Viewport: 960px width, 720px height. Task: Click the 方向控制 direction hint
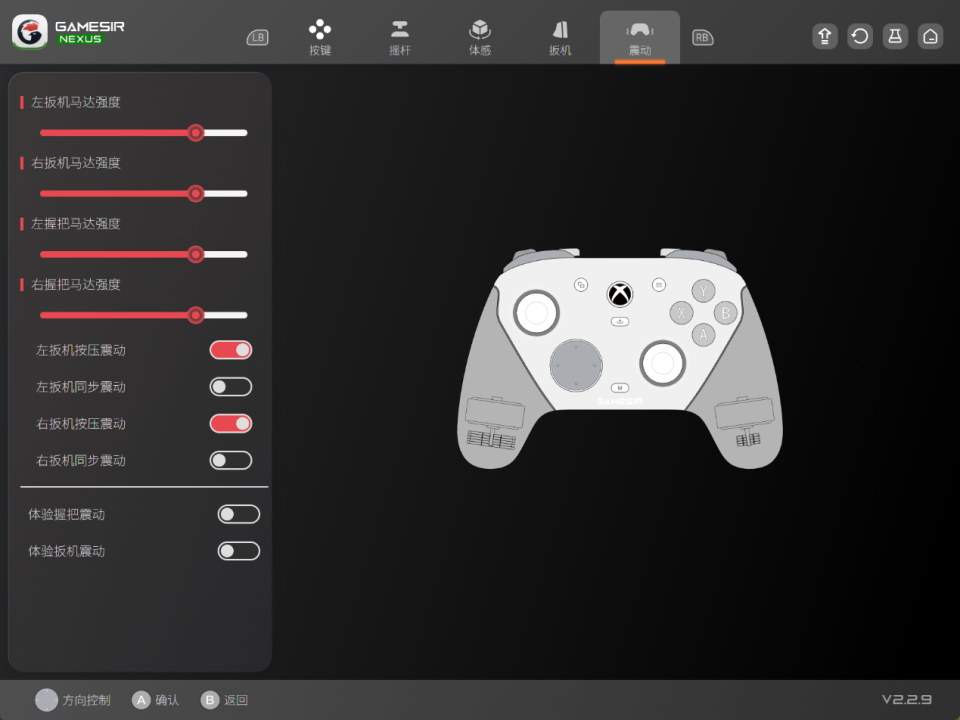73,700
